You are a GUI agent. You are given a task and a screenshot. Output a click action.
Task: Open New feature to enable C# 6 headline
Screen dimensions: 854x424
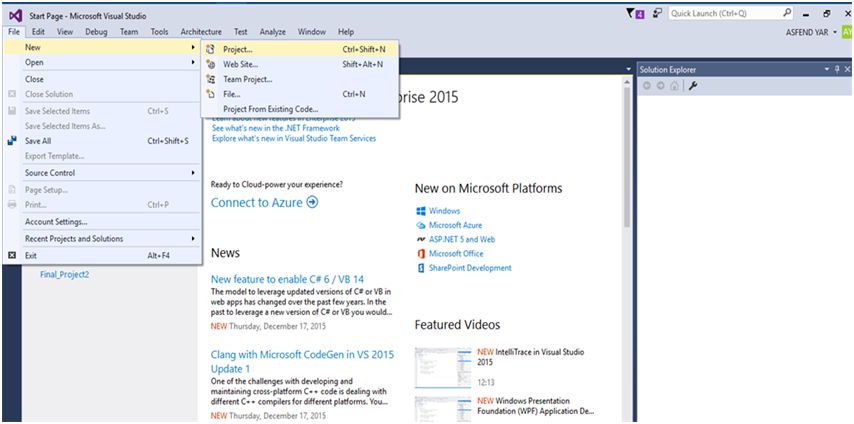[x=288, y=279]
